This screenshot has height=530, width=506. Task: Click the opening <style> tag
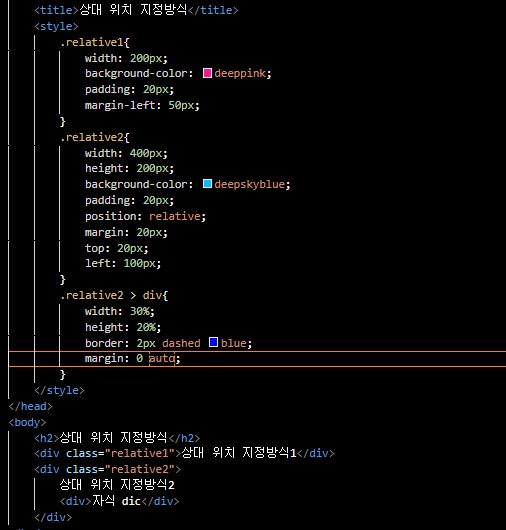[56, 26]
